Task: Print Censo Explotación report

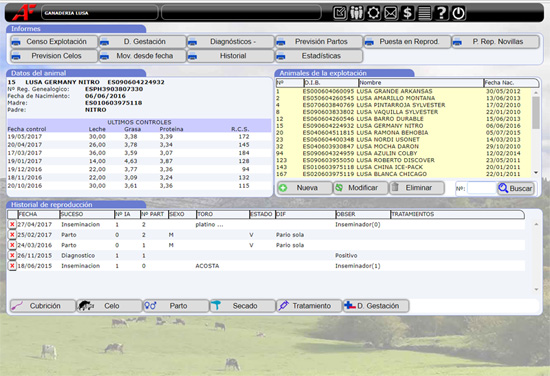Action: pos(54,42)
